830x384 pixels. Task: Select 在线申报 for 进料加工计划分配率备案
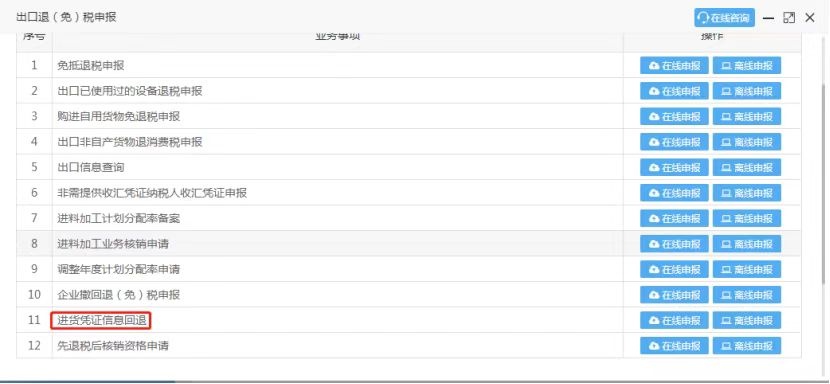(674, 218)
